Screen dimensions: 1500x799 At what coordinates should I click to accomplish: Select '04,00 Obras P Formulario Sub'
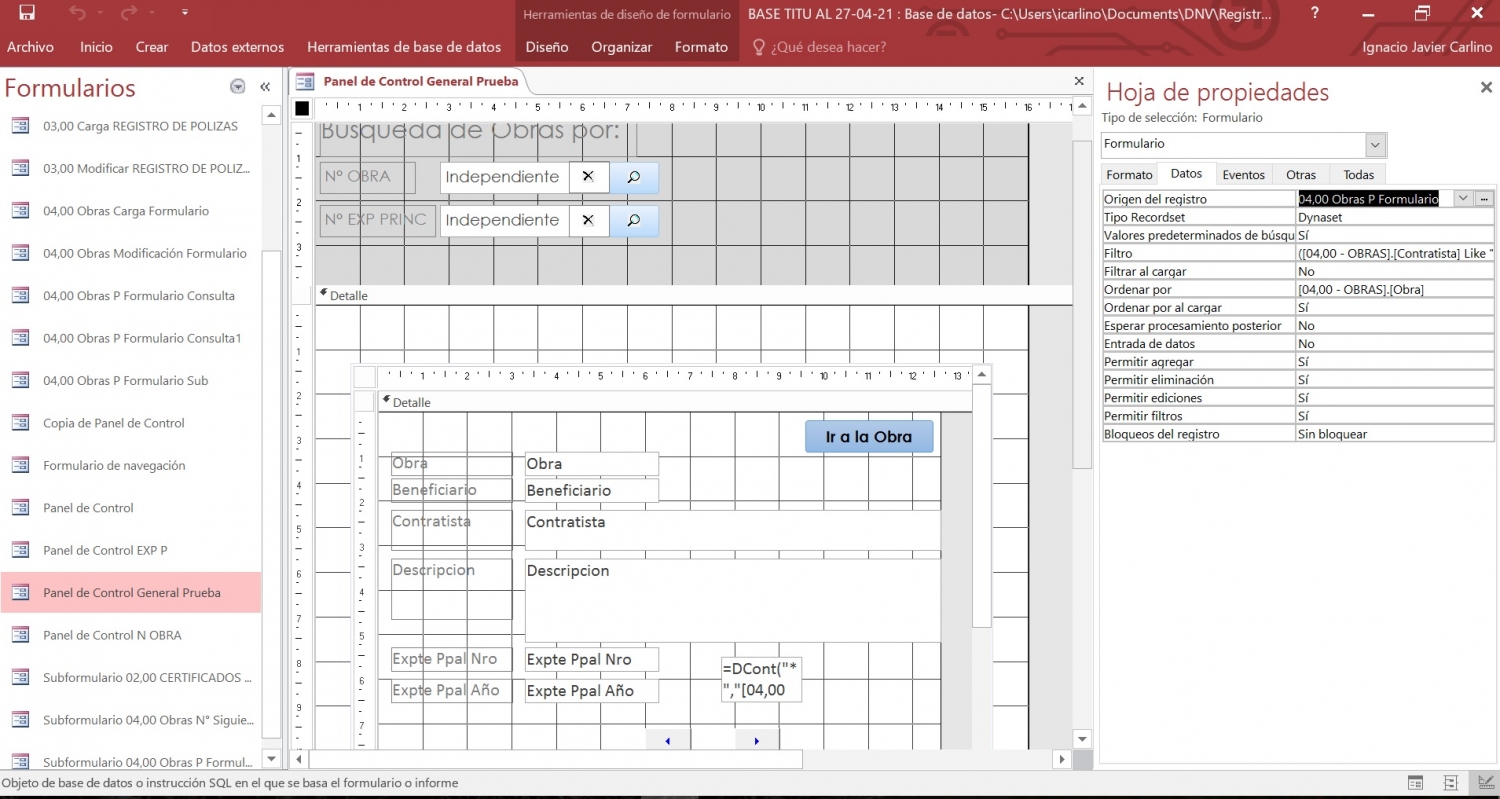[126, 380]
